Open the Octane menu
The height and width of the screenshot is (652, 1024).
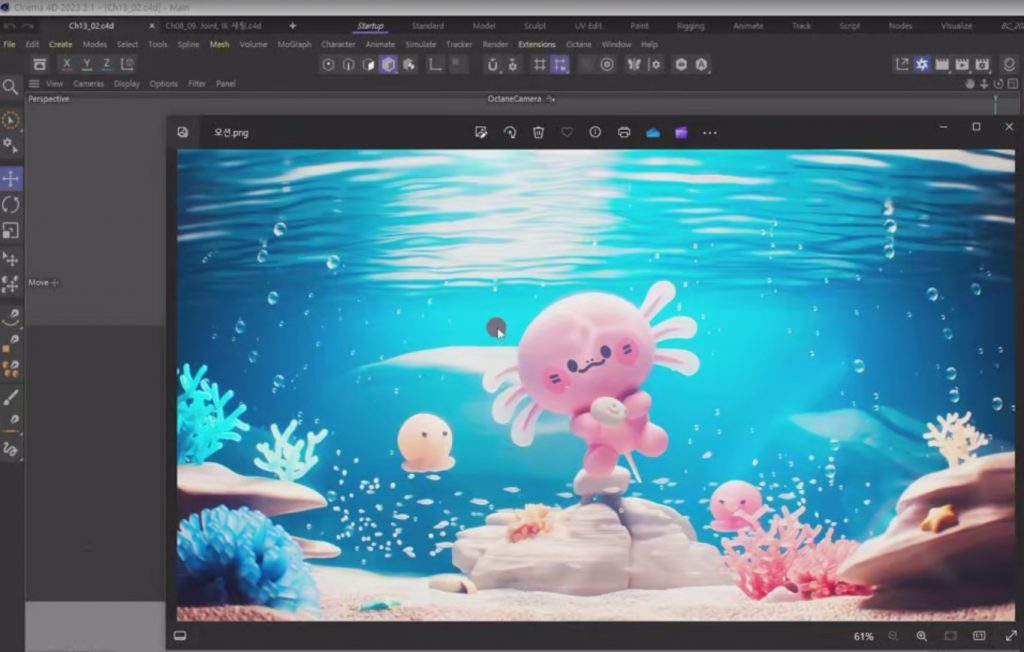click(x=579, y=44)
